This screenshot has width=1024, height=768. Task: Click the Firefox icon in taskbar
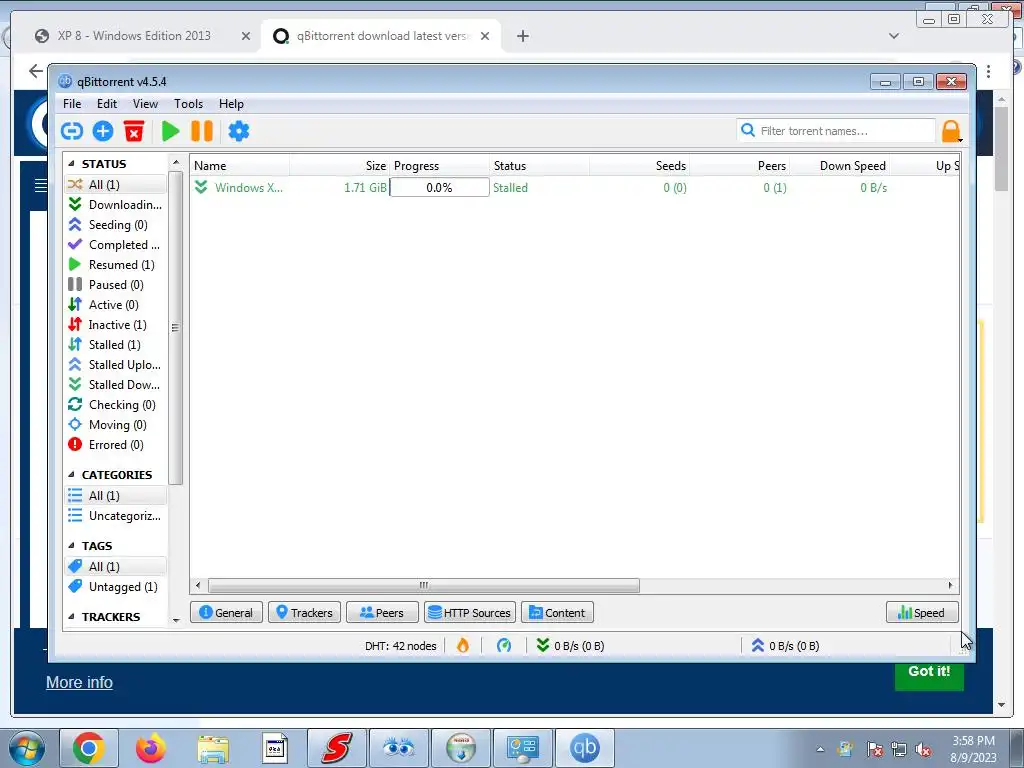point(151,748)
